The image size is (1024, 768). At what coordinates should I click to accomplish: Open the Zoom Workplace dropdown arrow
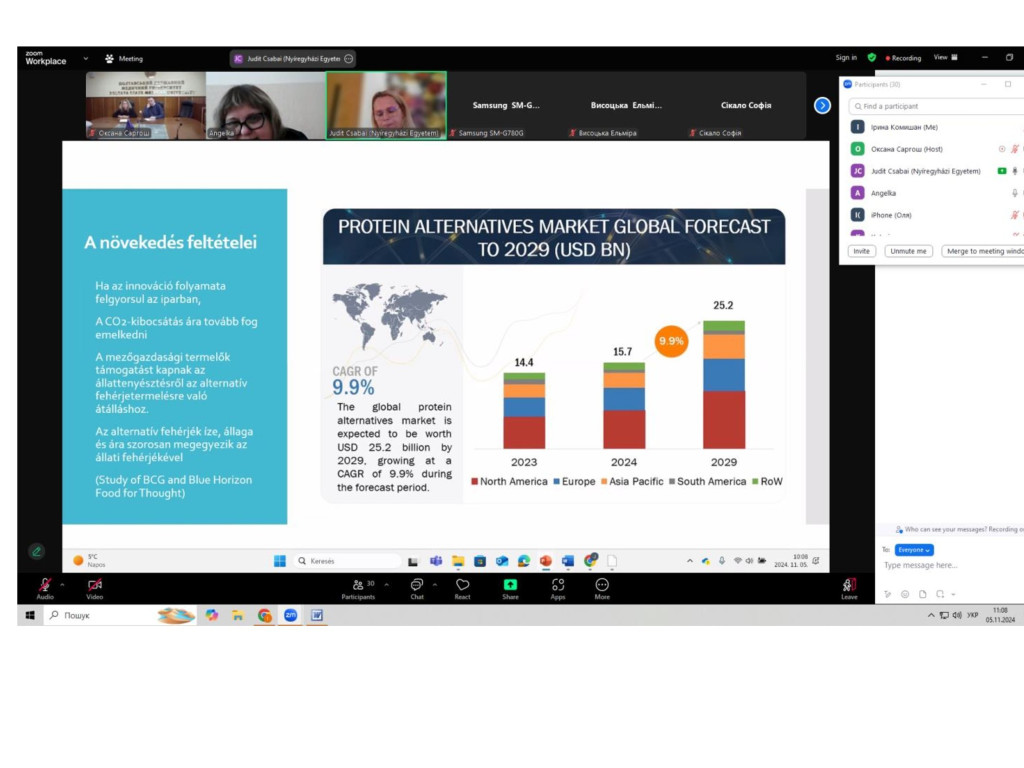(x=86, y=58)
